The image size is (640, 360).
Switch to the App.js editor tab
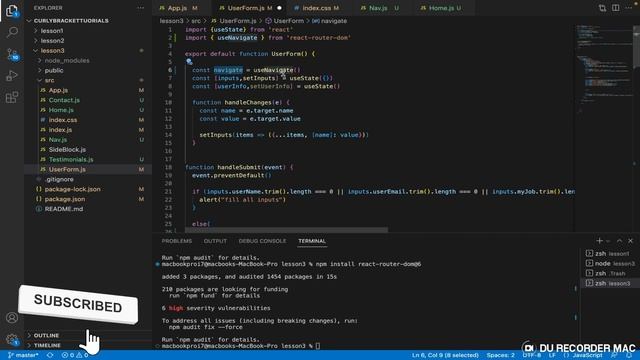point(182,8)
